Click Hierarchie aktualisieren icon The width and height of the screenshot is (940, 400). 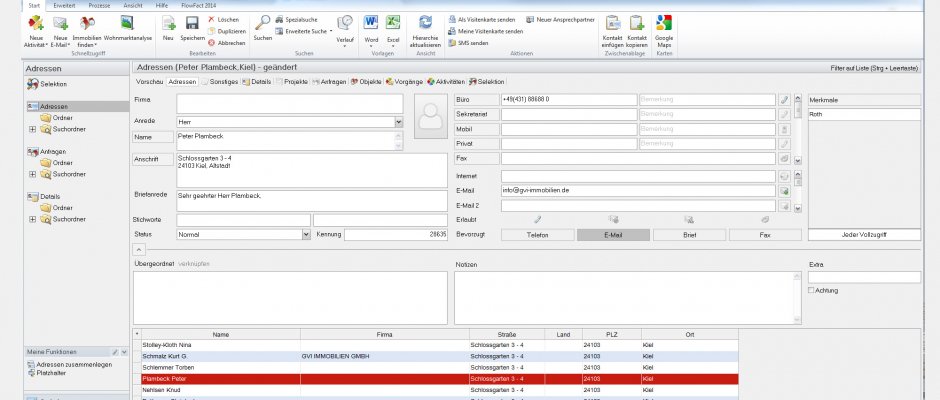point(425,24)
